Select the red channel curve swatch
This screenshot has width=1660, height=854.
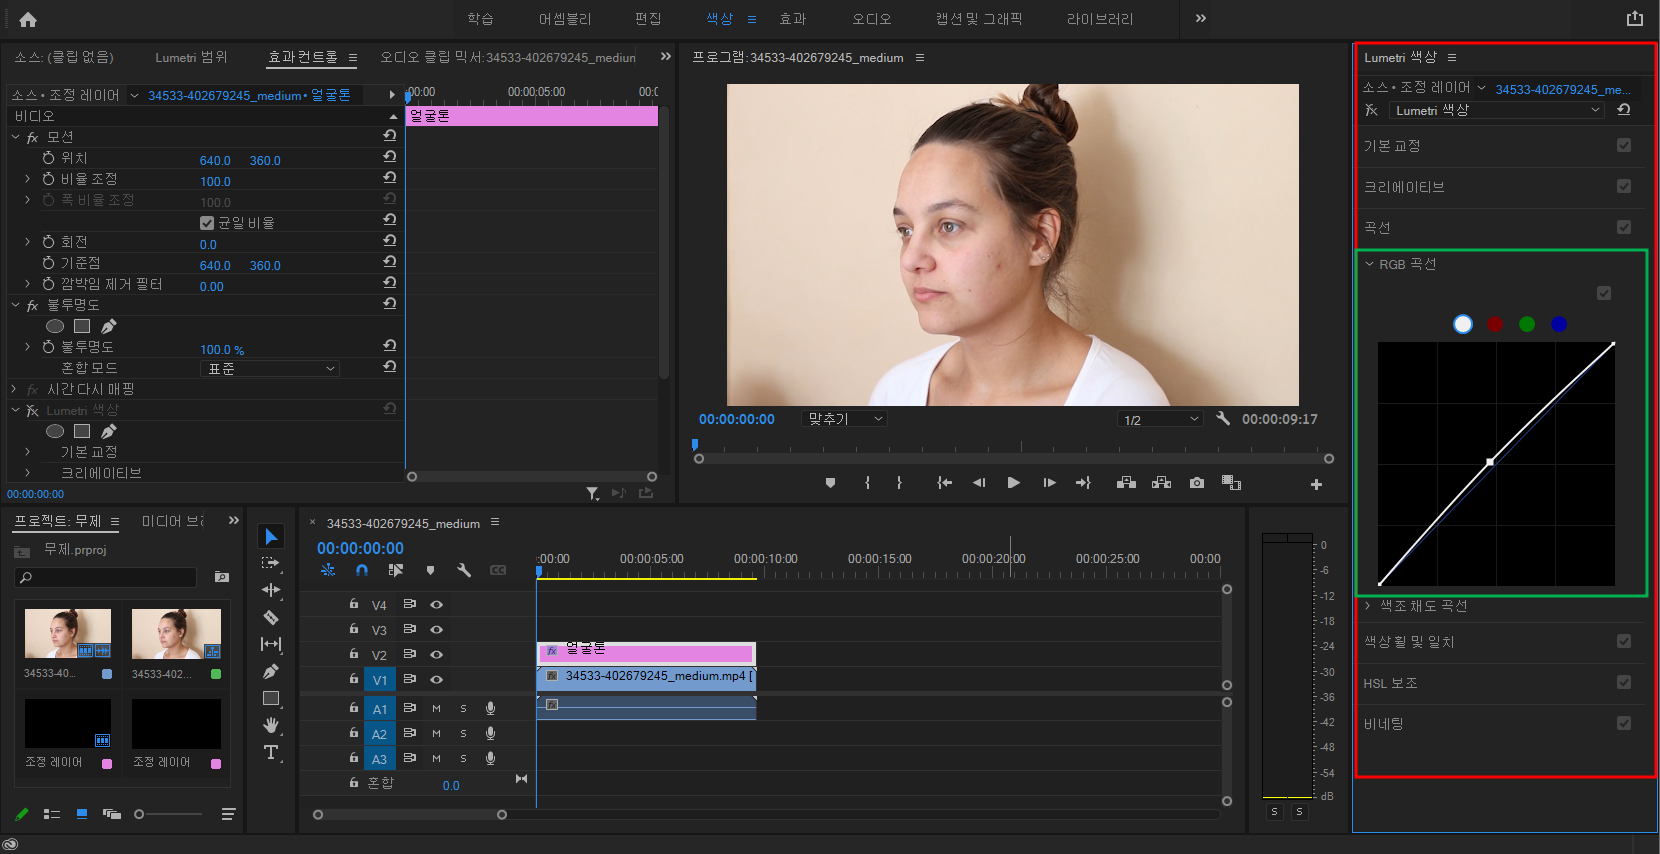click(1495, 324)
